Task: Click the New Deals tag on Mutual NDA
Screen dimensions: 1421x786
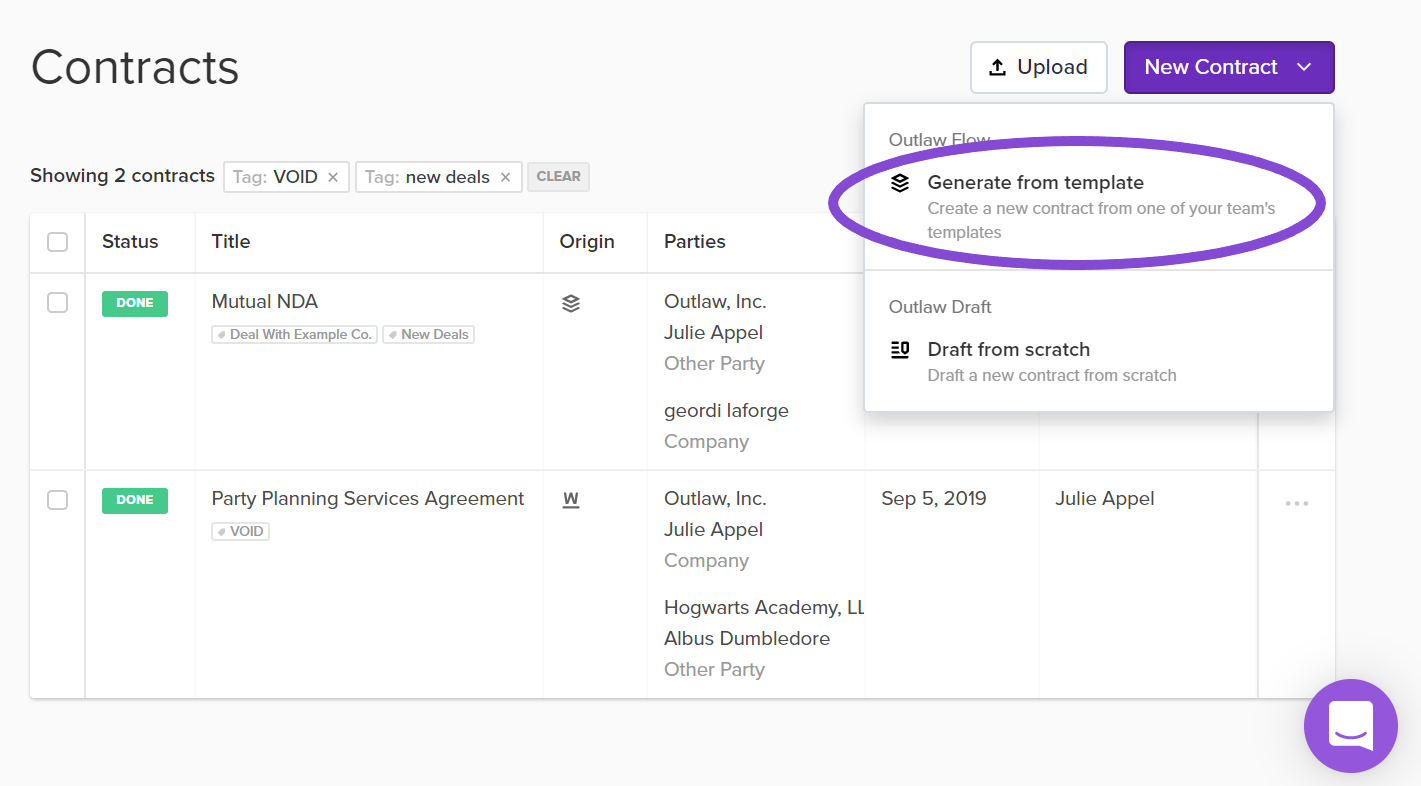Action: (x=429, y=334)
